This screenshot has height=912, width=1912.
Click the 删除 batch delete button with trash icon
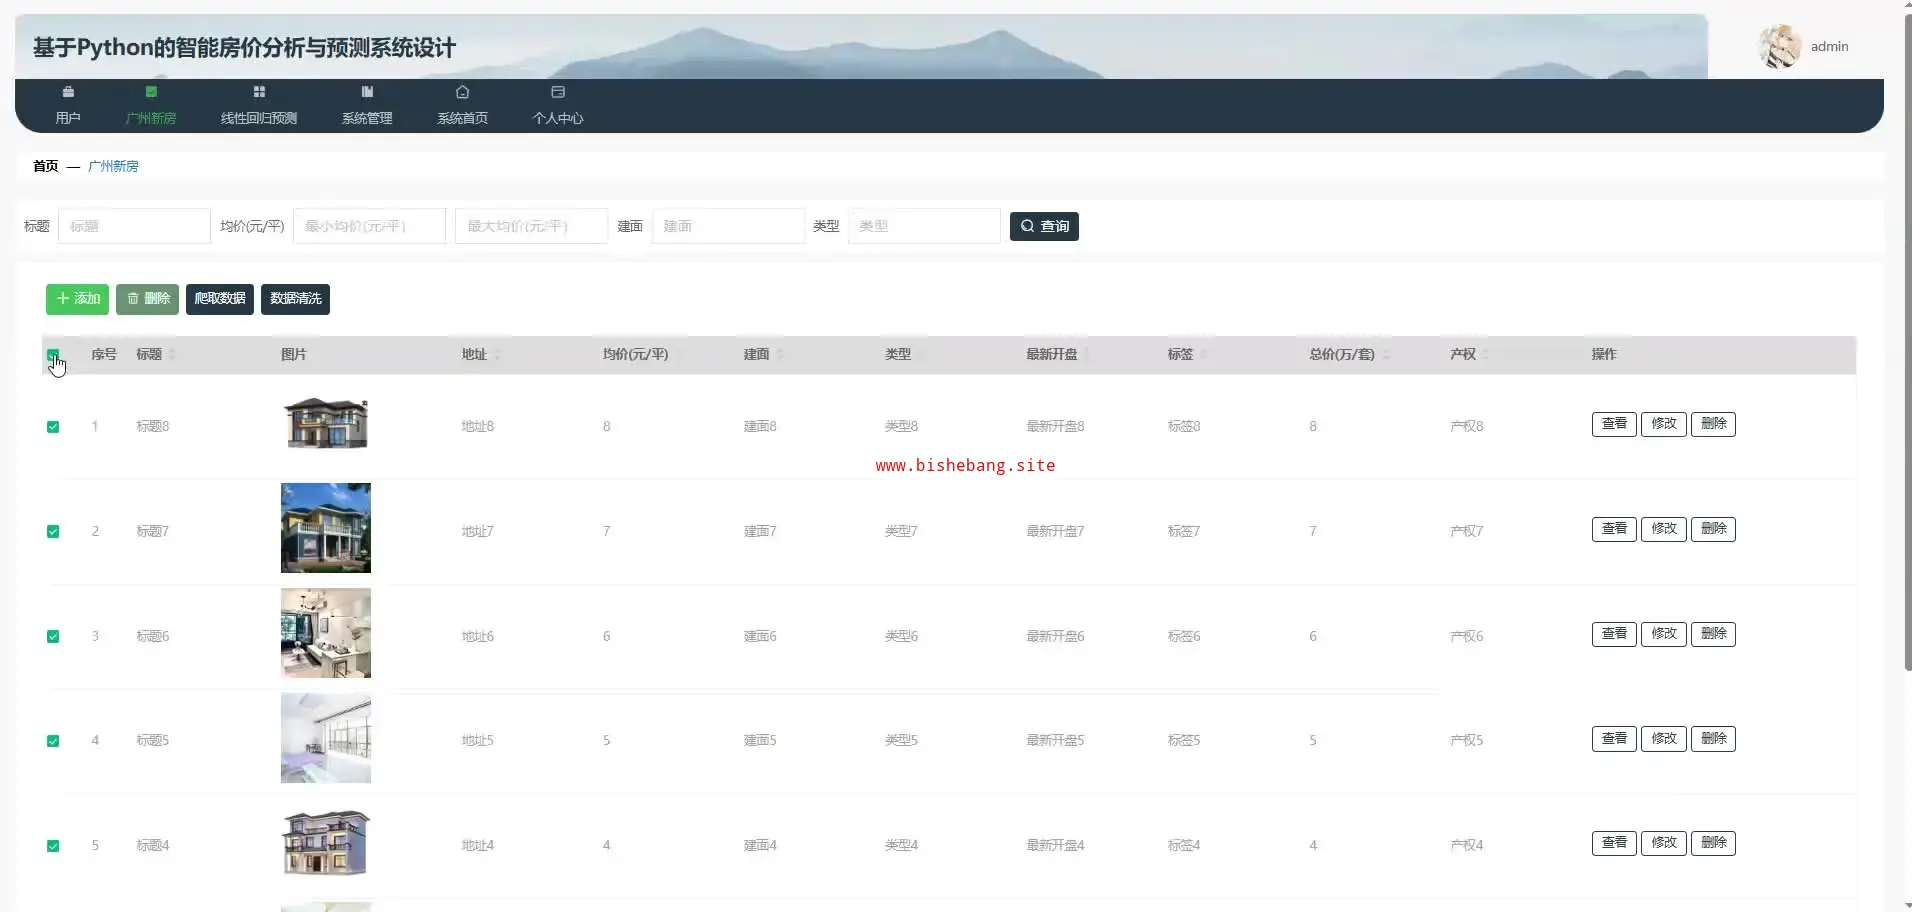147,299
